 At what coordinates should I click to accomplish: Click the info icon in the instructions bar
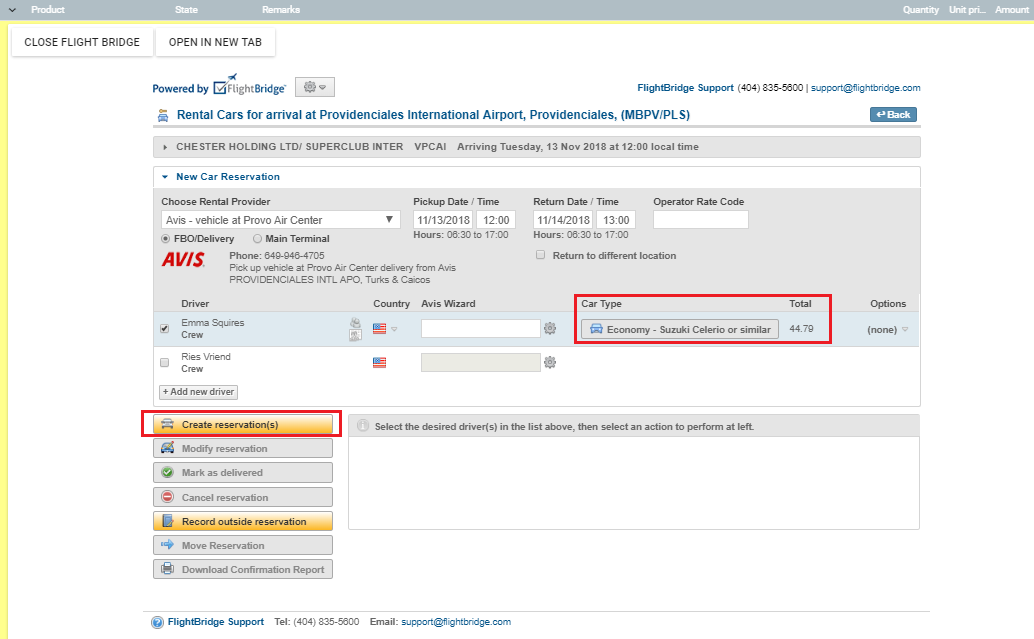pos(363,426)
